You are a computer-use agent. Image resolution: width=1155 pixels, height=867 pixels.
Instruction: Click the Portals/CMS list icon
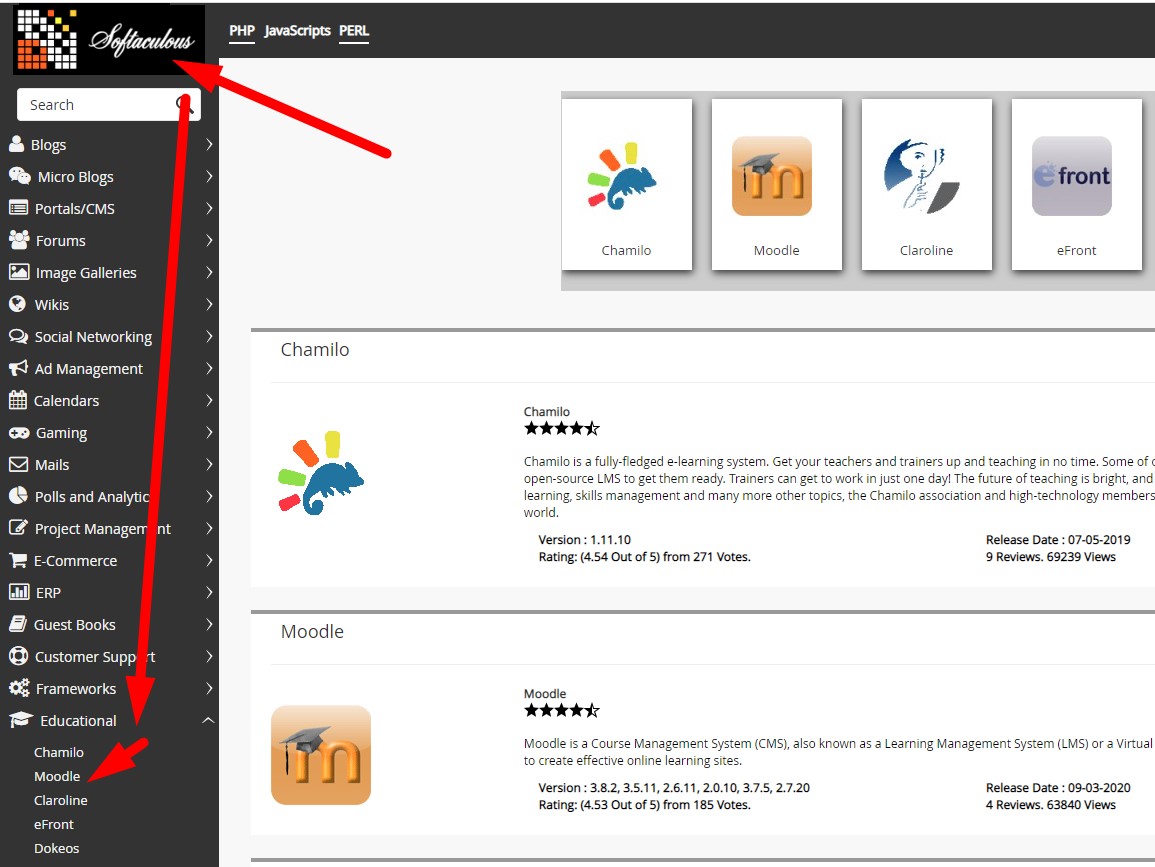tap(18, 208)
